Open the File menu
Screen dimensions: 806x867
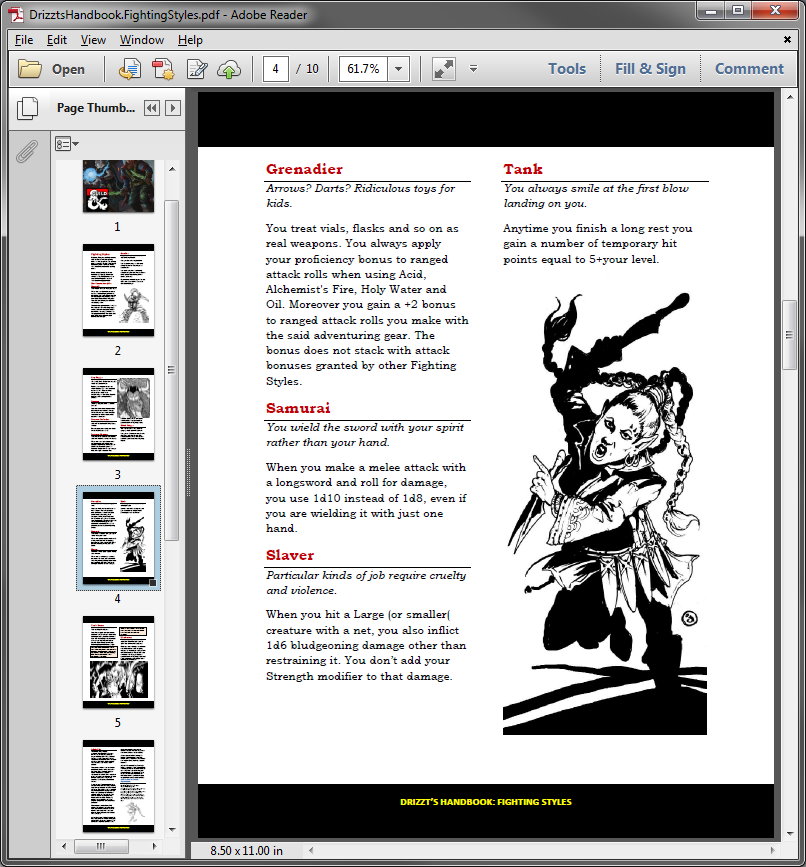click(x=24, y=40)
